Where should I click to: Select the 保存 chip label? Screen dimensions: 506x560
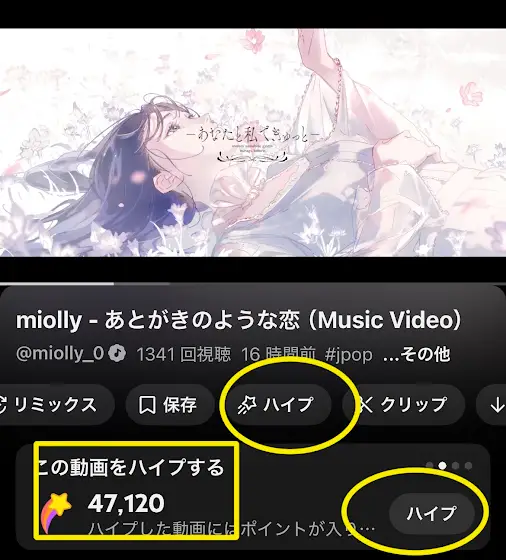pyautogui.click(x=180, y=405)
